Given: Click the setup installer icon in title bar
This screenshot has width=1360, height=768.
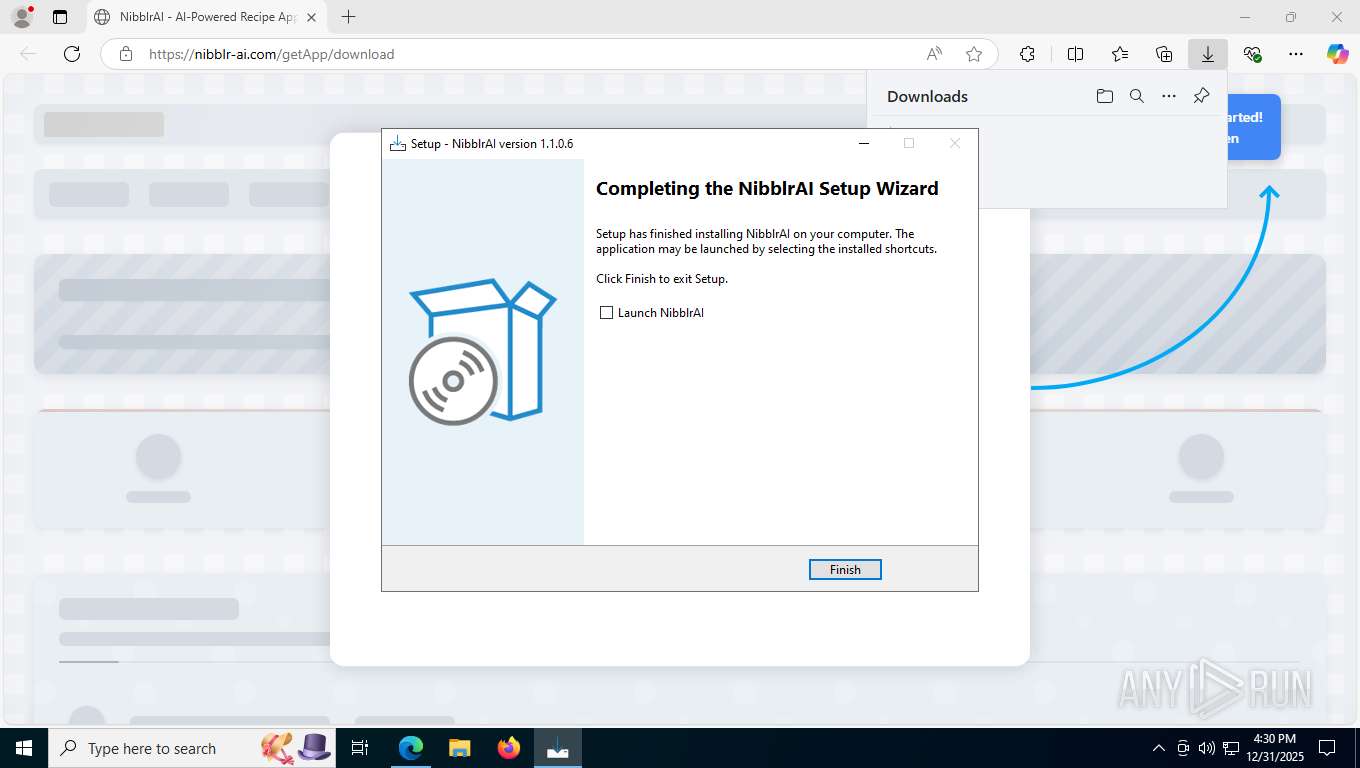Looking at the screenshot, I should tap(398, 144).
